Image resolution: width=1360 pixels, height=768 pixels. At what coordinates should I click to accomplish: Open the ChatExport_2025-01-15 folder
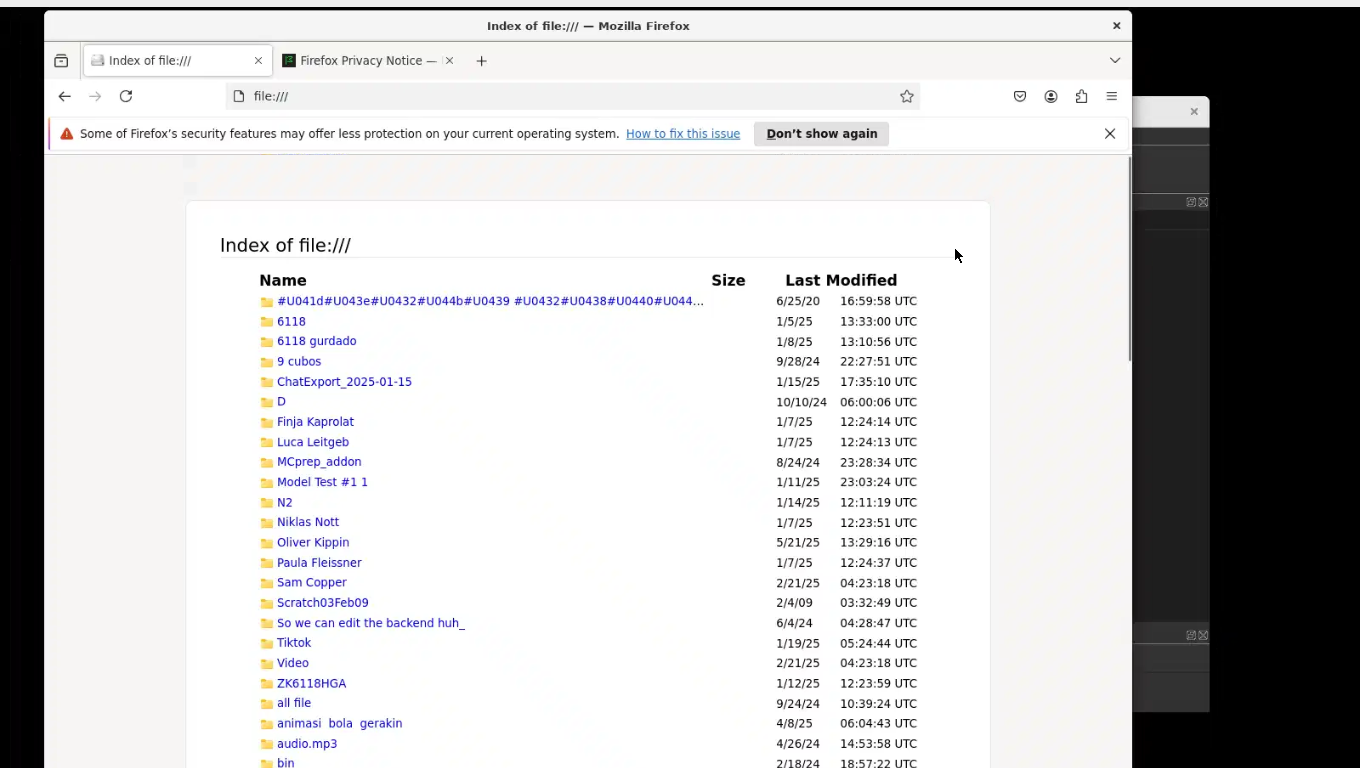pos(344,382)
